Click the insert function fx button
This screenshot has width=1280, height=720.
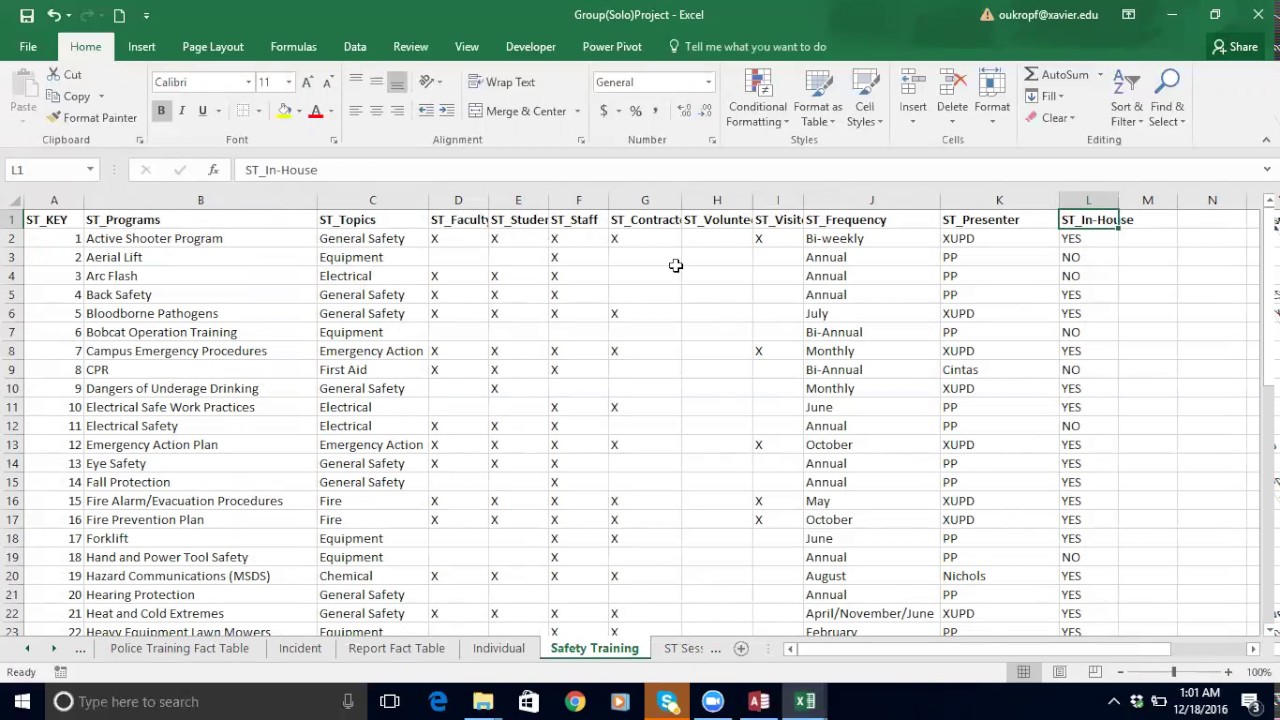tap(213, 170)
